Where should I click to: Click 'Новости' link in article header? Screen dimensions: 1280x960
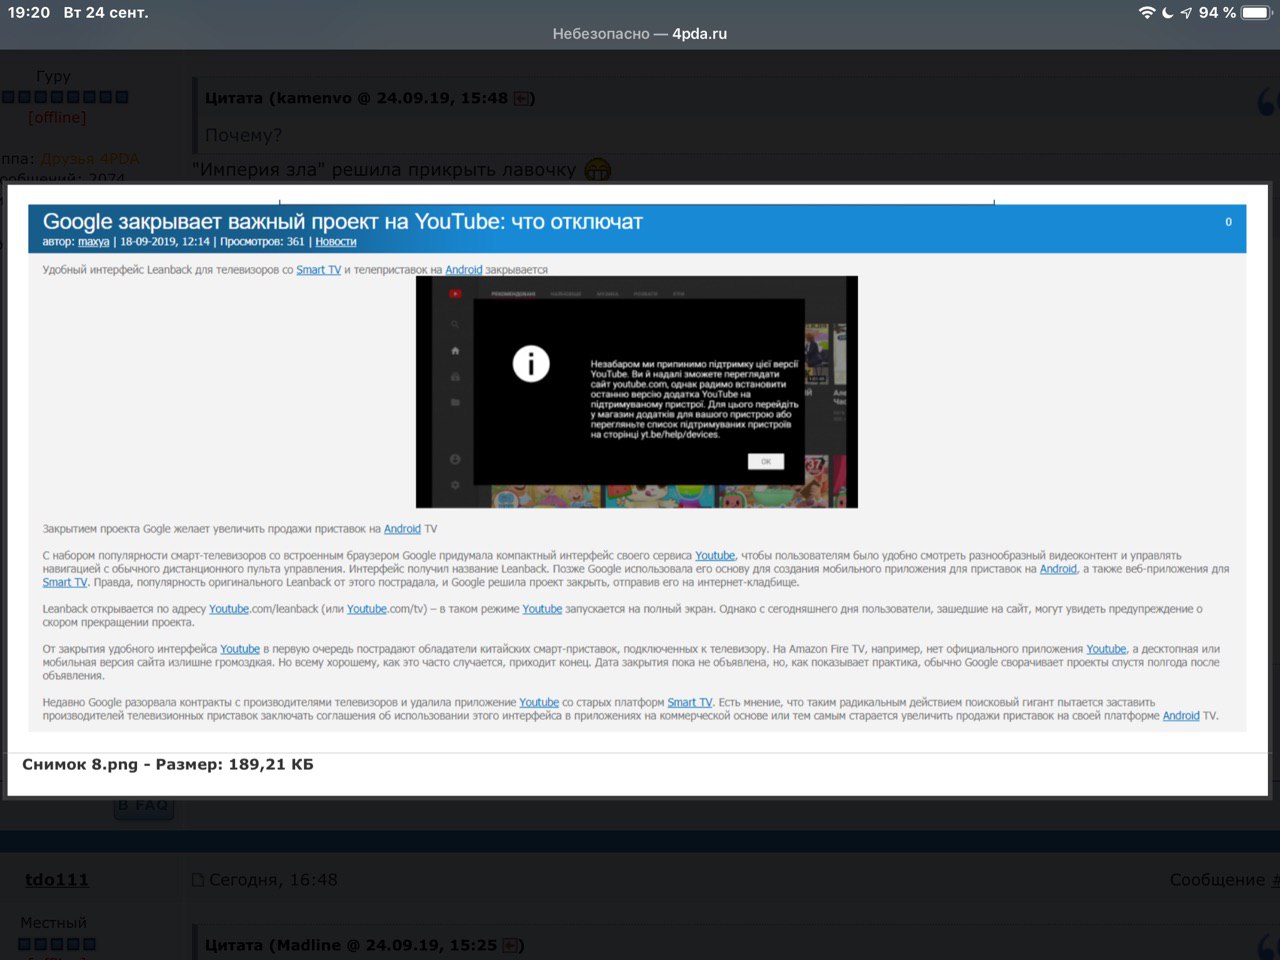[335, 241]
